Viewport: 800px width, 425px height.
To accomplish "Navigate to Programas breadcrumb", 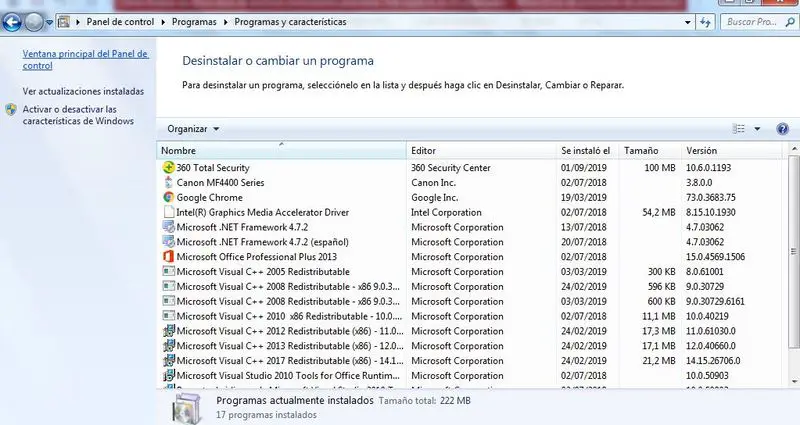I will pyautogui.click(x=194, y=22).
